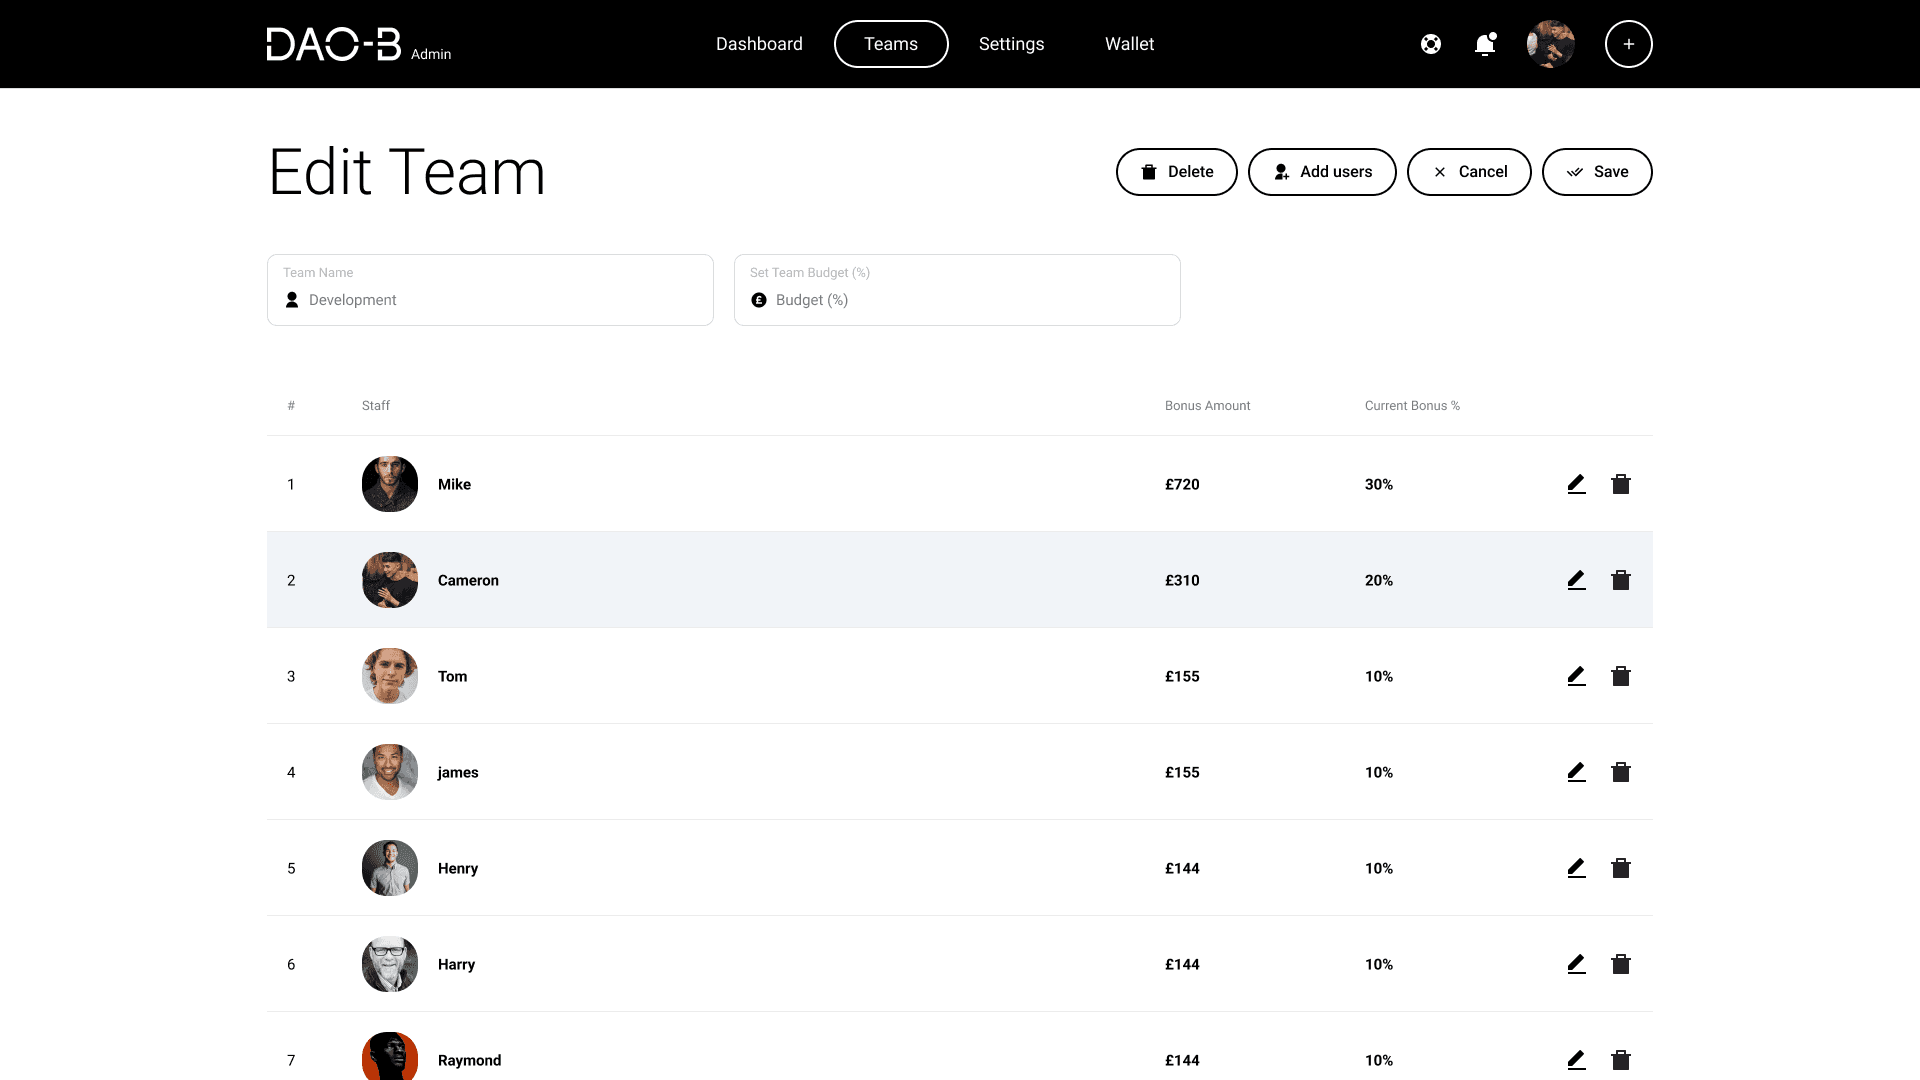
Task: Click Harry's profile photo
Action: tap(390, 964)
